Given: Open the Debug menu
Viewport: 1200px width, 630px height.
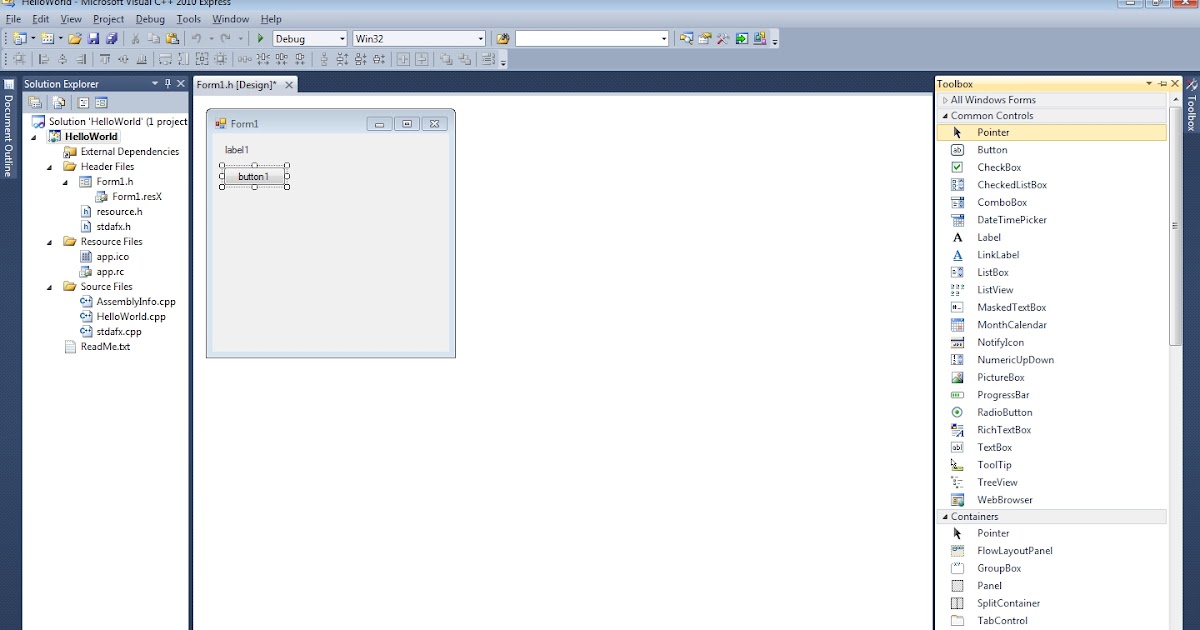Looking at the screenshot, I should (x=150, y=19).
